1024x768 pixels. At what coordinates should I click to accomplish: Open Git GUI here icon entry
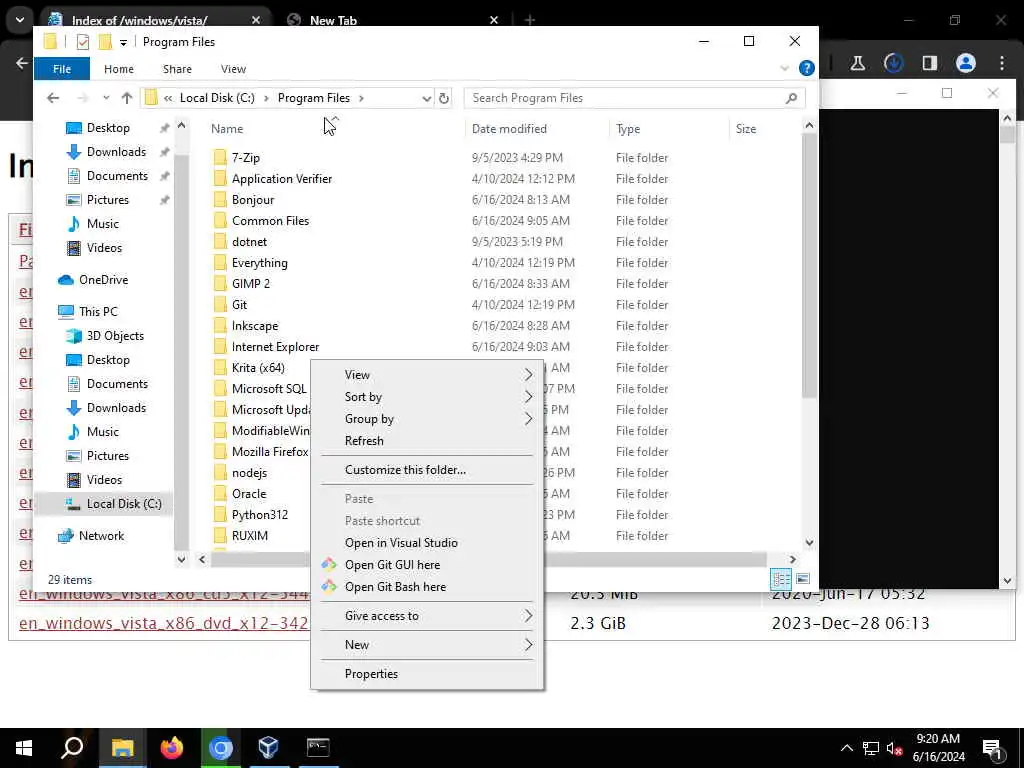coord(328,564)
